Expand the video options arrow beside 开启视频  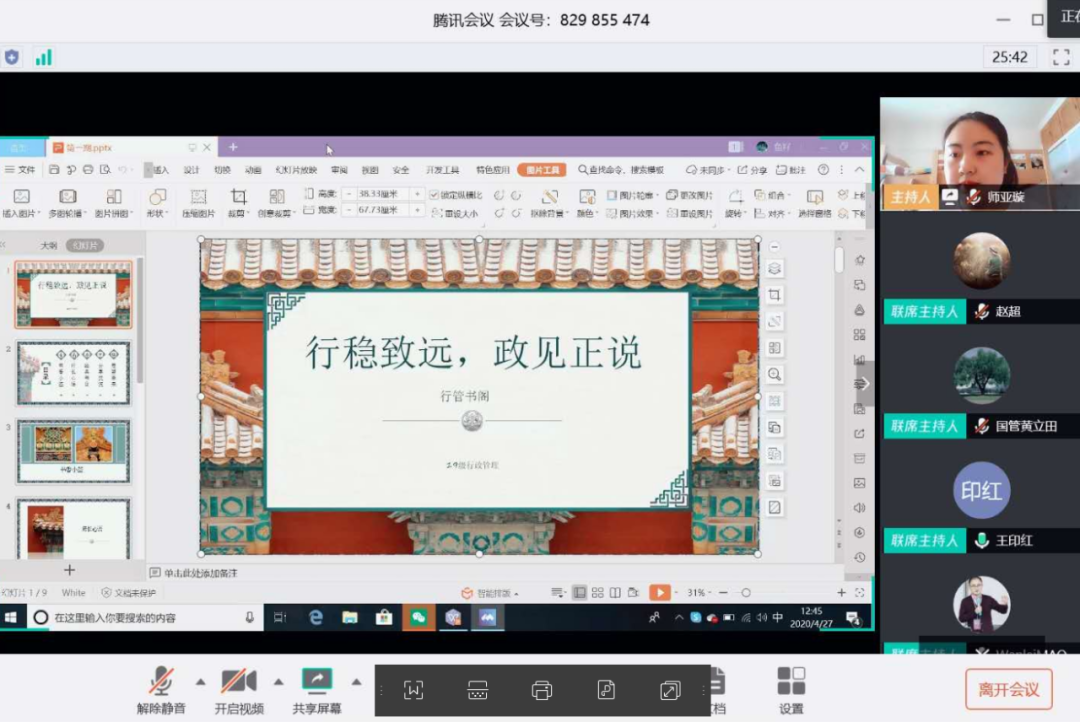click(x=278, y=682)
